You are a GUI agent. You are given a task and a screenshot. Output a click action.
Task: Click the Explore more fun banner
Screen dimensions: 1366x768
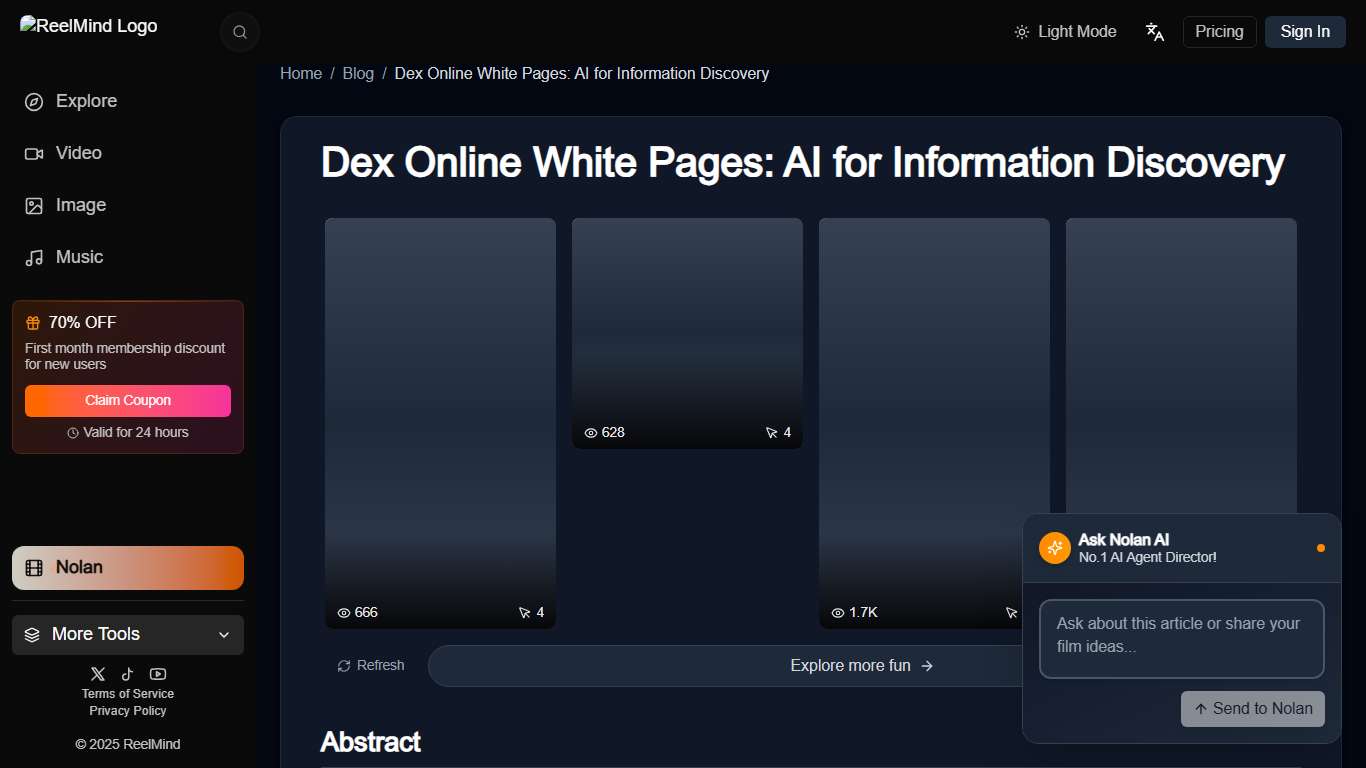(x=861, y=665)
